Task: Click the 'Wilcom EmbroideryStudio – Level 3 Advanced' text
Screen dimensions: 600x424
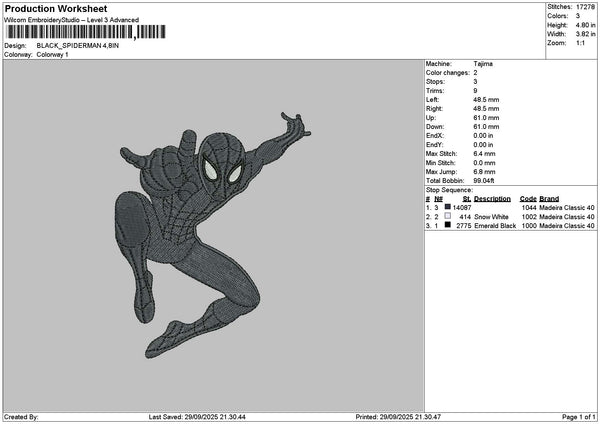Action: 72,20
